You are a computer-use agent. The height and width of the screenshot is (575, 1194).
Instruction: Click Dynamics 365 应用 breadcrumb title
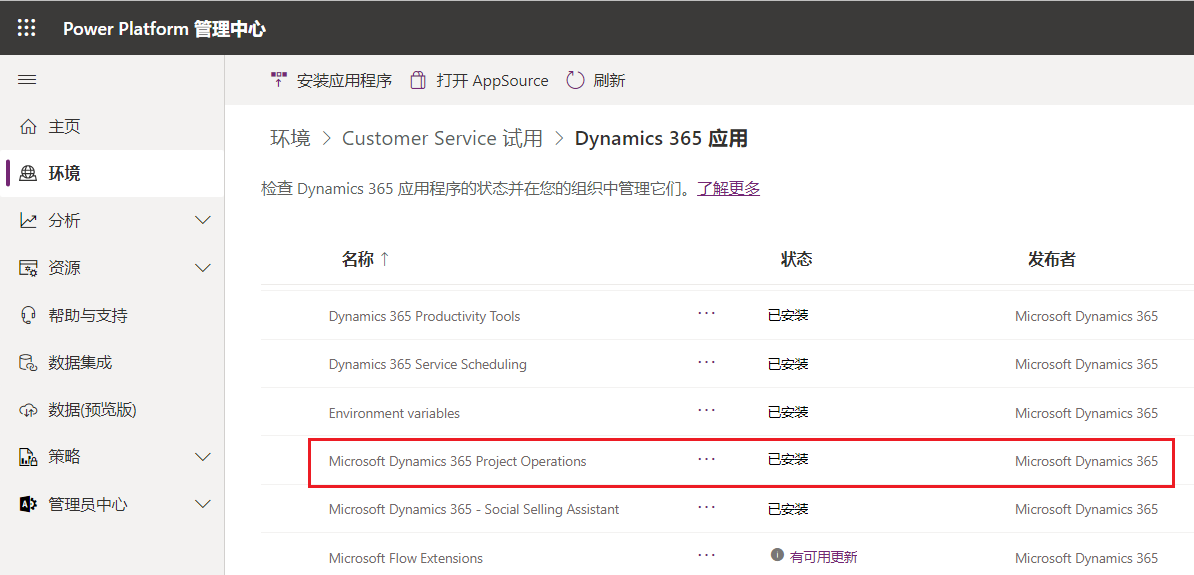(661, 139)
